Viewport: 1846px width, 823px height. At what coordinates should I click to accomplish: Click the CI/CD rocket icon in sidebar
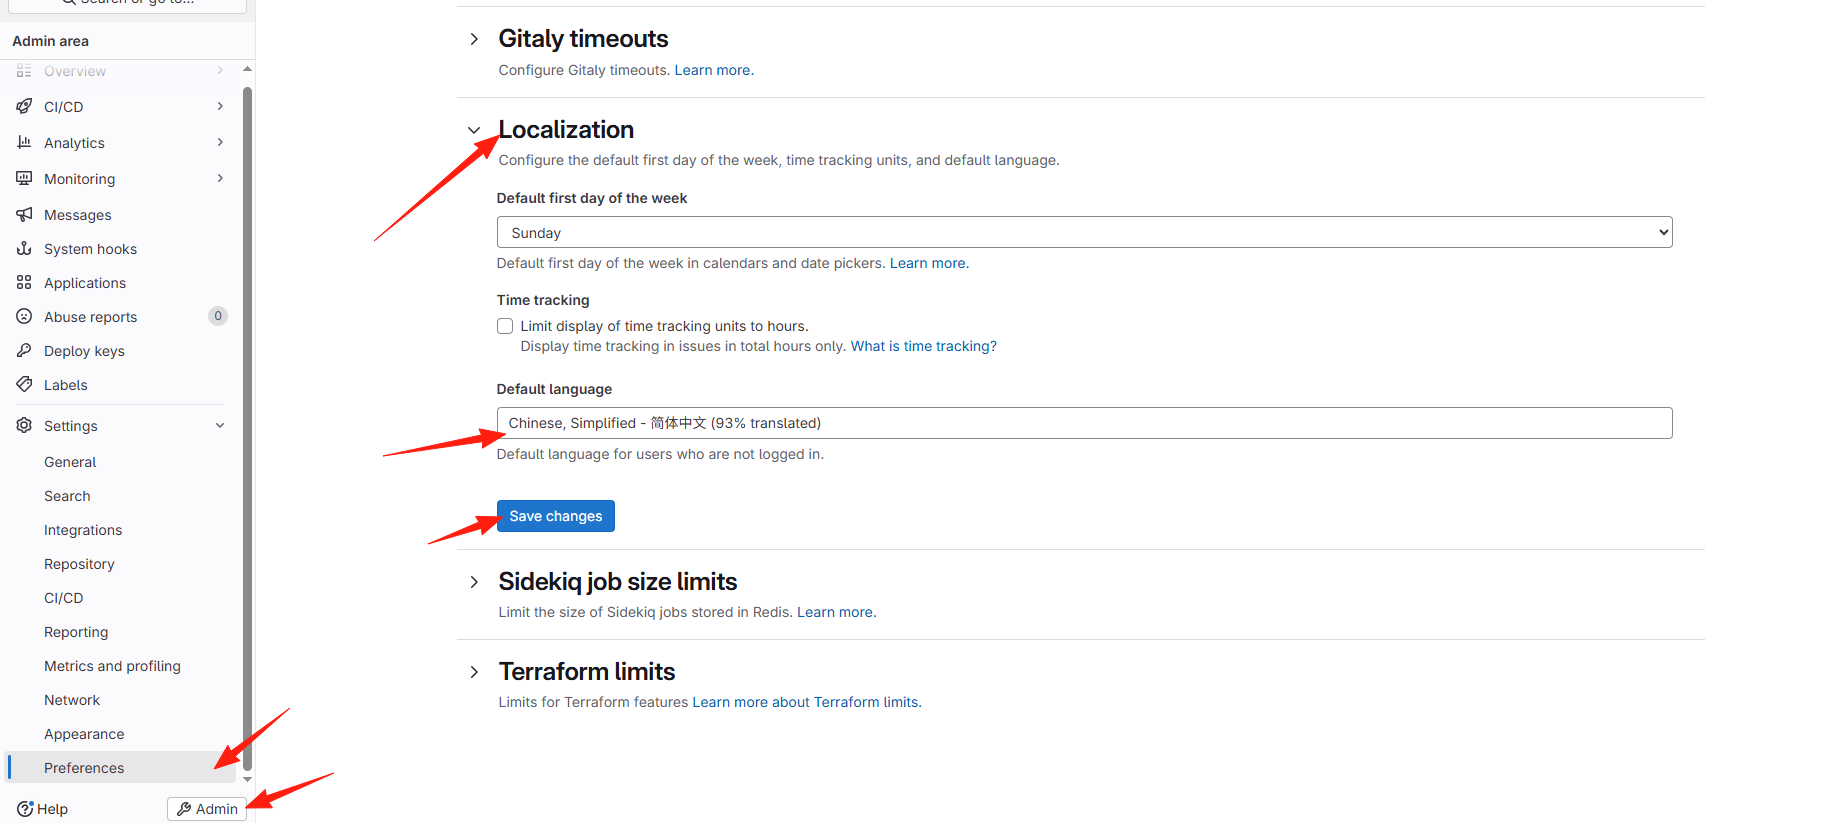[x=24, y=106]
